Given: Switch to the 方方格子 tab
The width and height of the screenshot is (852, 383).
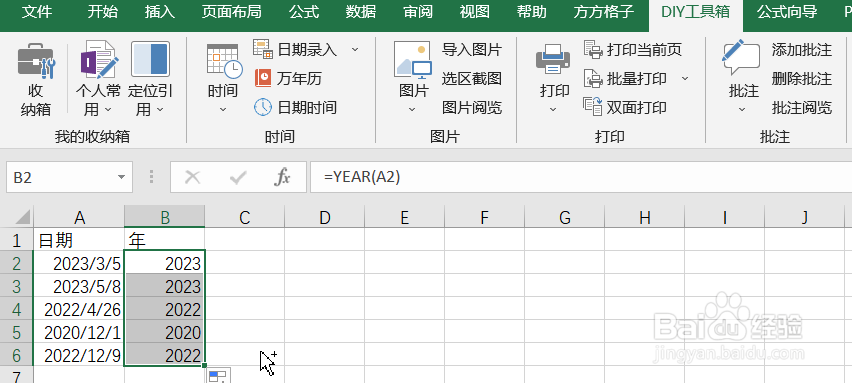Looking at the screenshot, I should pyautogui.click(x=603, y=12).
